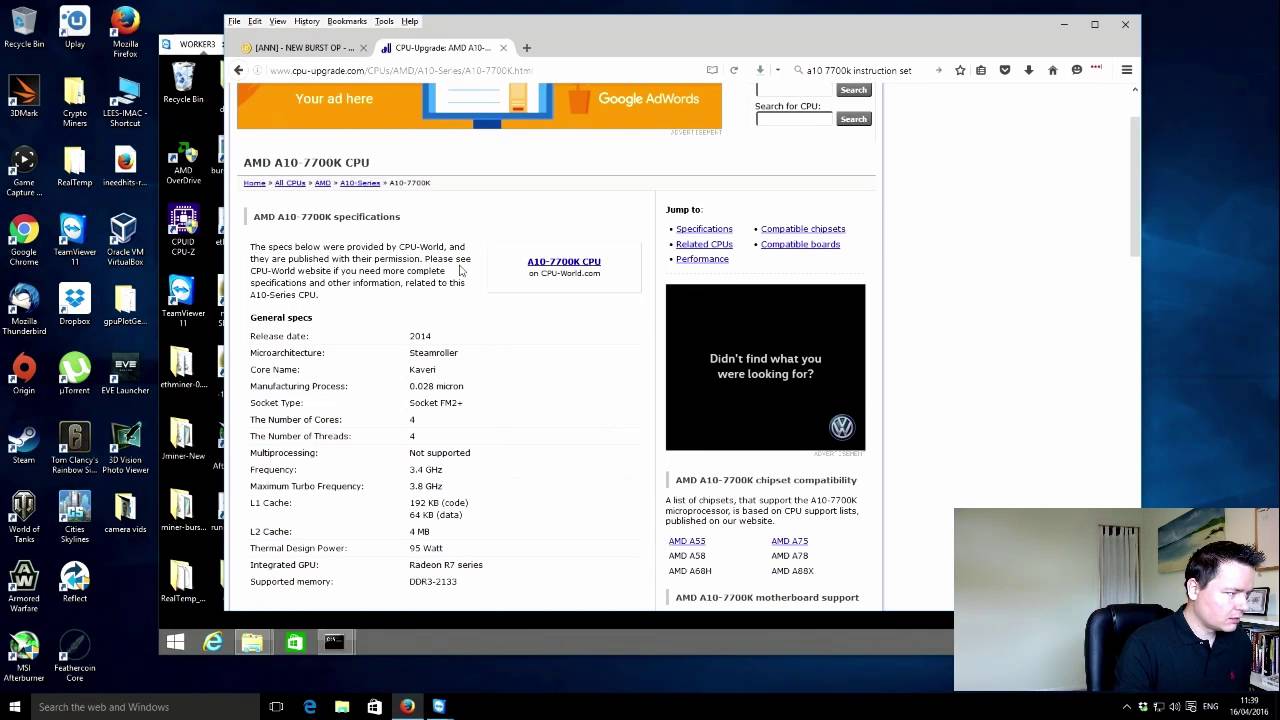Open 3DMark desktop icon
Viewport: 1280px width, 720px height.
point(23,97)
